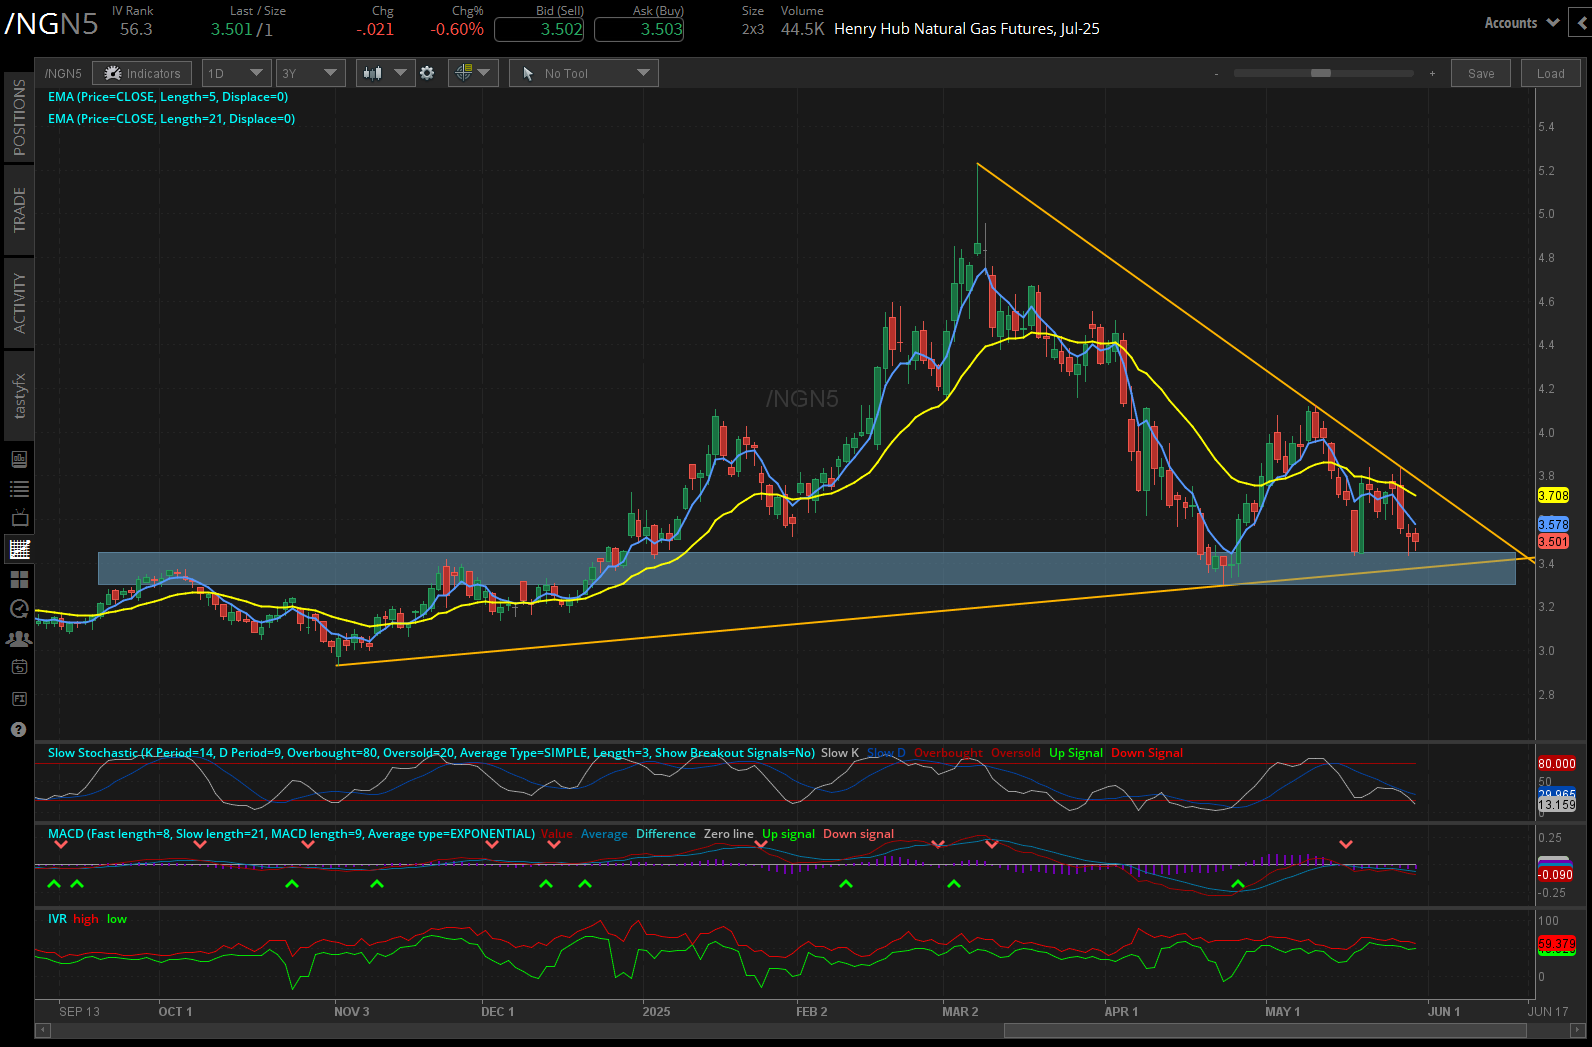The width and height of the screenshot is (1592, 1047).
Task: Open the Trade tab
Action: (19, 210)
